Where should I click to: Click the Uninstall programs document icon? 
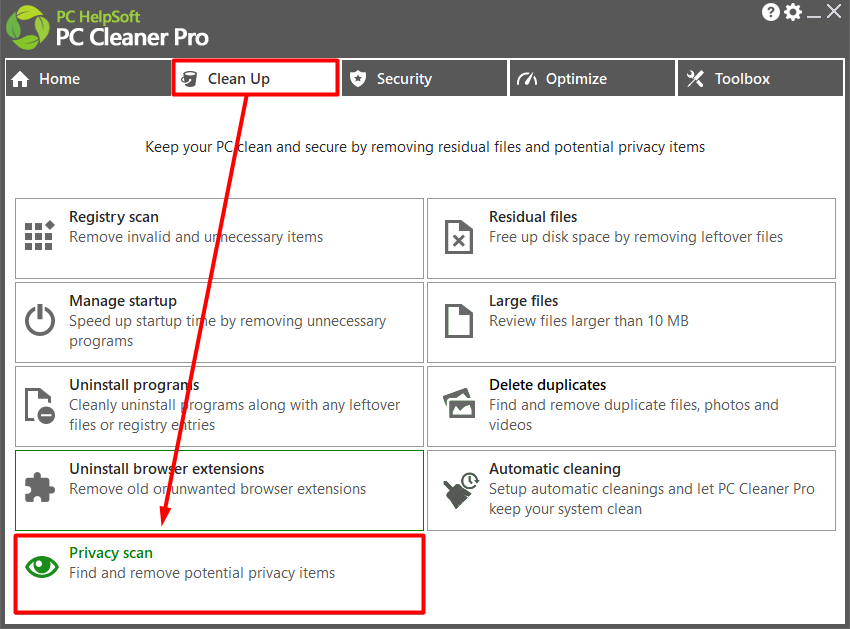(x=40, y=405)
